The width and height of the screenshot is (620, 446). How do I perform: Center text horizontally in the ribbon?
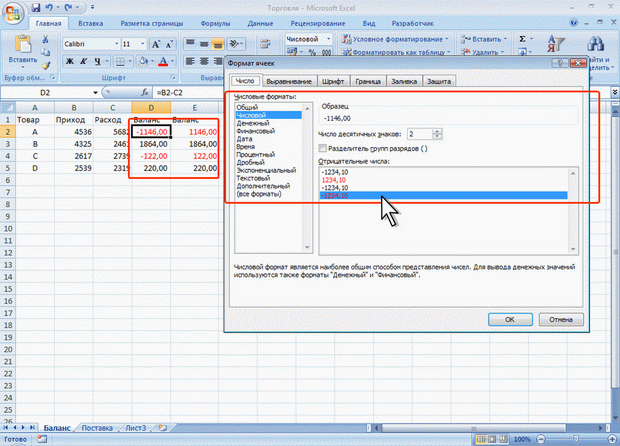(204, 61)
